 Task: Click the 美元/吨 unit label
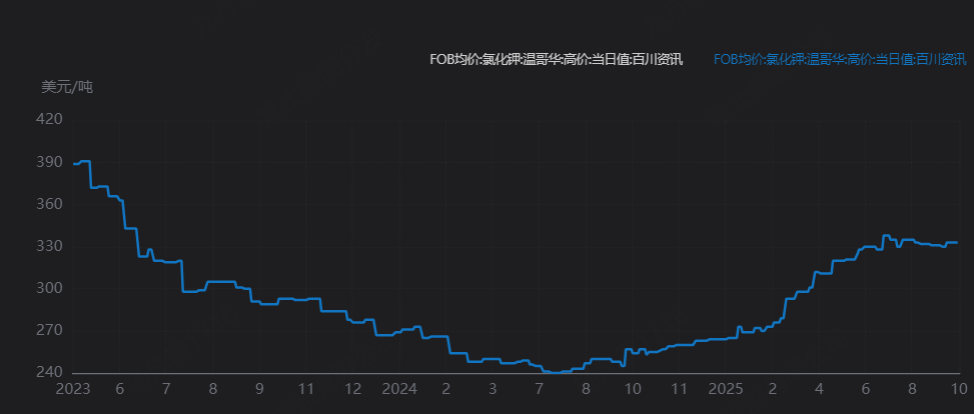coord(66,88)
